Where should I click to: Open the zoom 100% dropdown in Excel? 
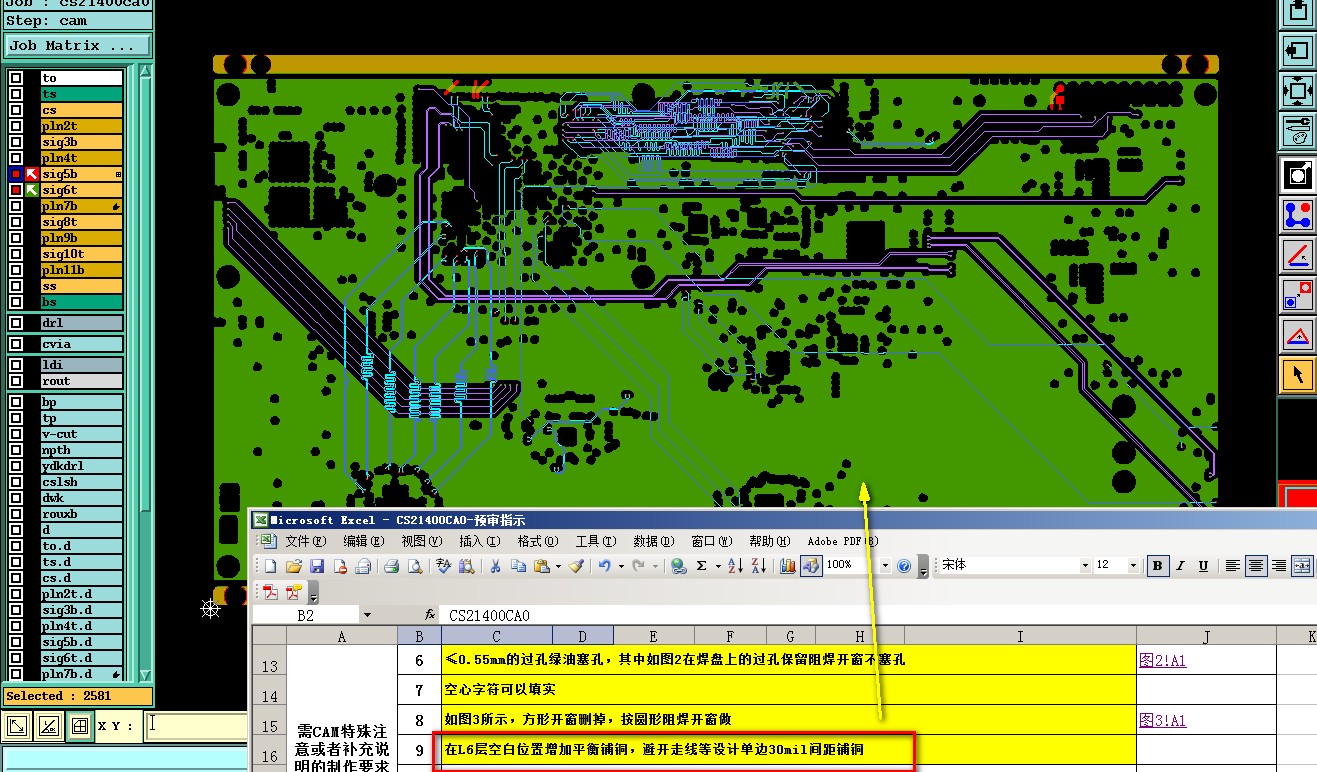coord(885,566)
